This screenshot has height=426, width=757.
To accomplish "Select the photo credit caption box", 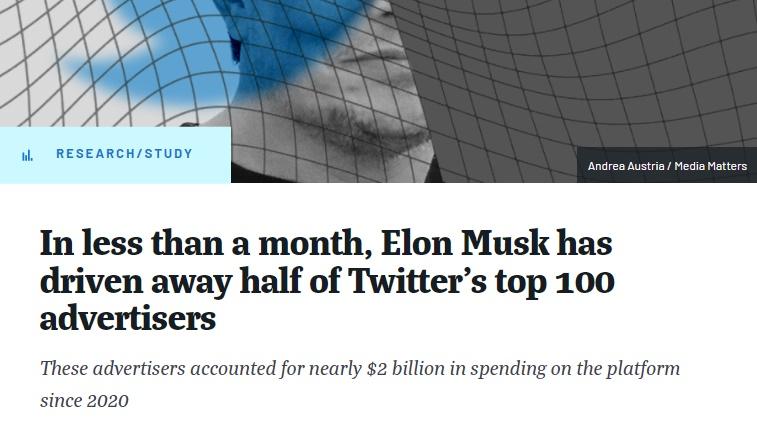I will click(666, 166).
